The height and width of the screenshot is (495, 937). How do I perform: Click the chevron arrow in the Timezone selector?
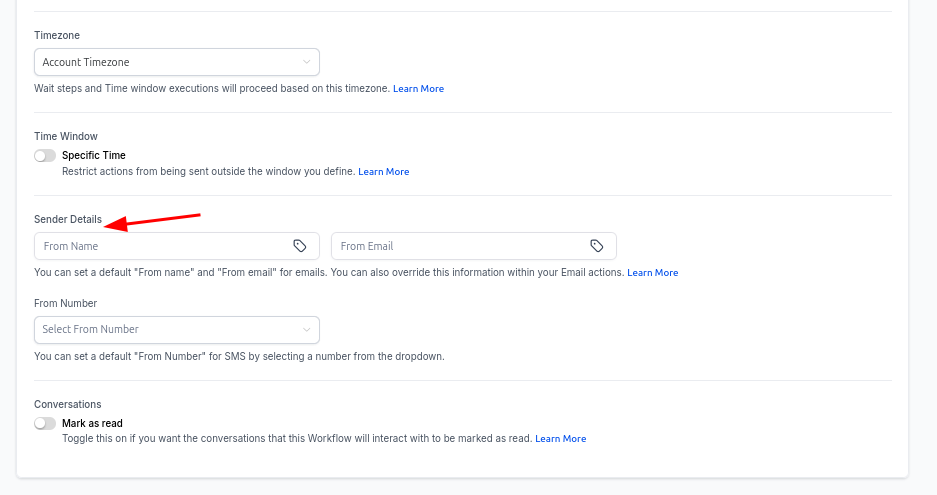307,62
